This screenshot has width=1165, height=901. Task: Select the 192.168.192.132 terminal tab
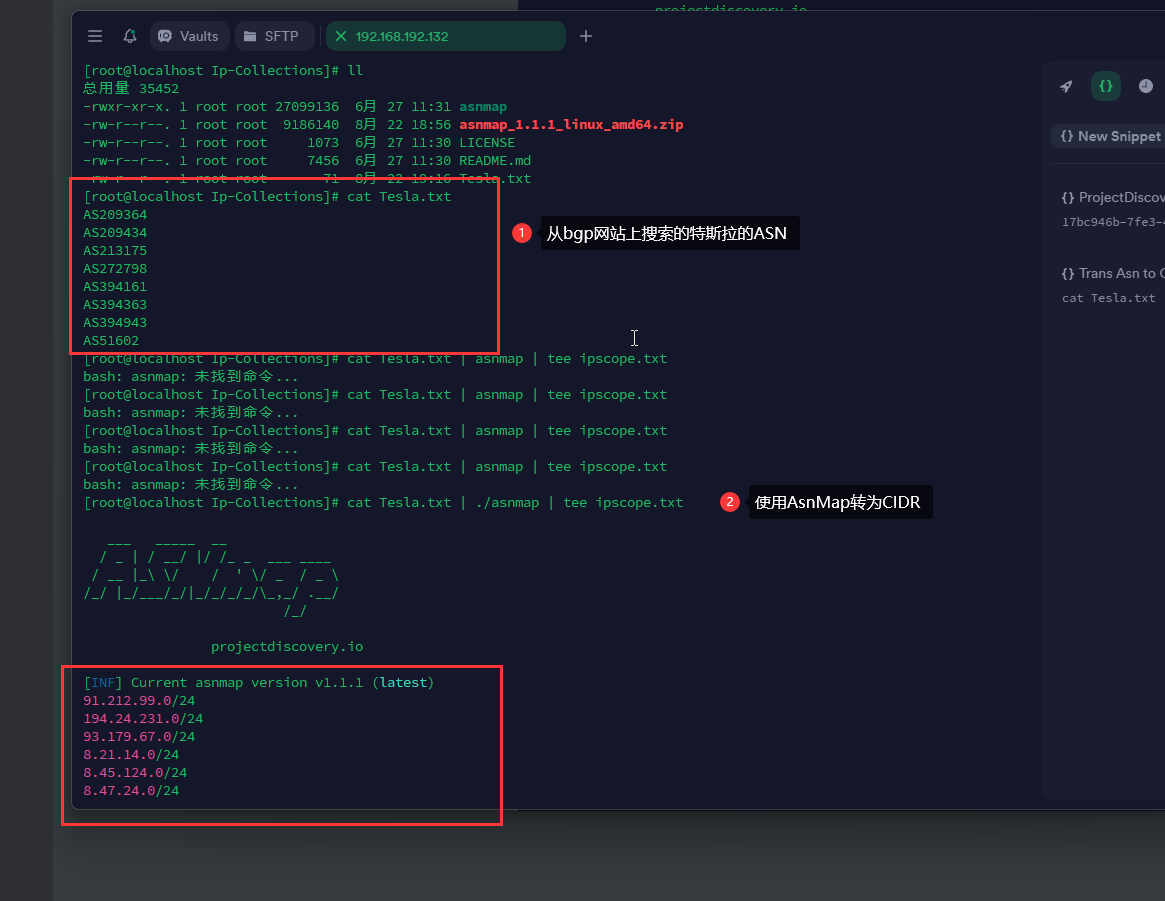tap(446, 36)
